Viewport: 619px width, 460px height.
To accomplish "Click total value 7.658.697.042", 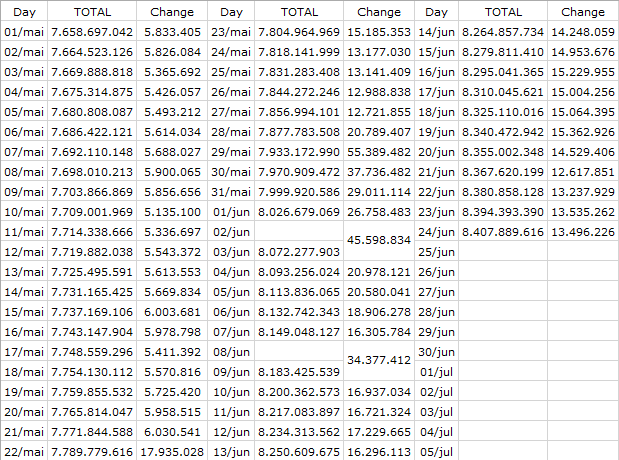I will (x=92, y=32).
